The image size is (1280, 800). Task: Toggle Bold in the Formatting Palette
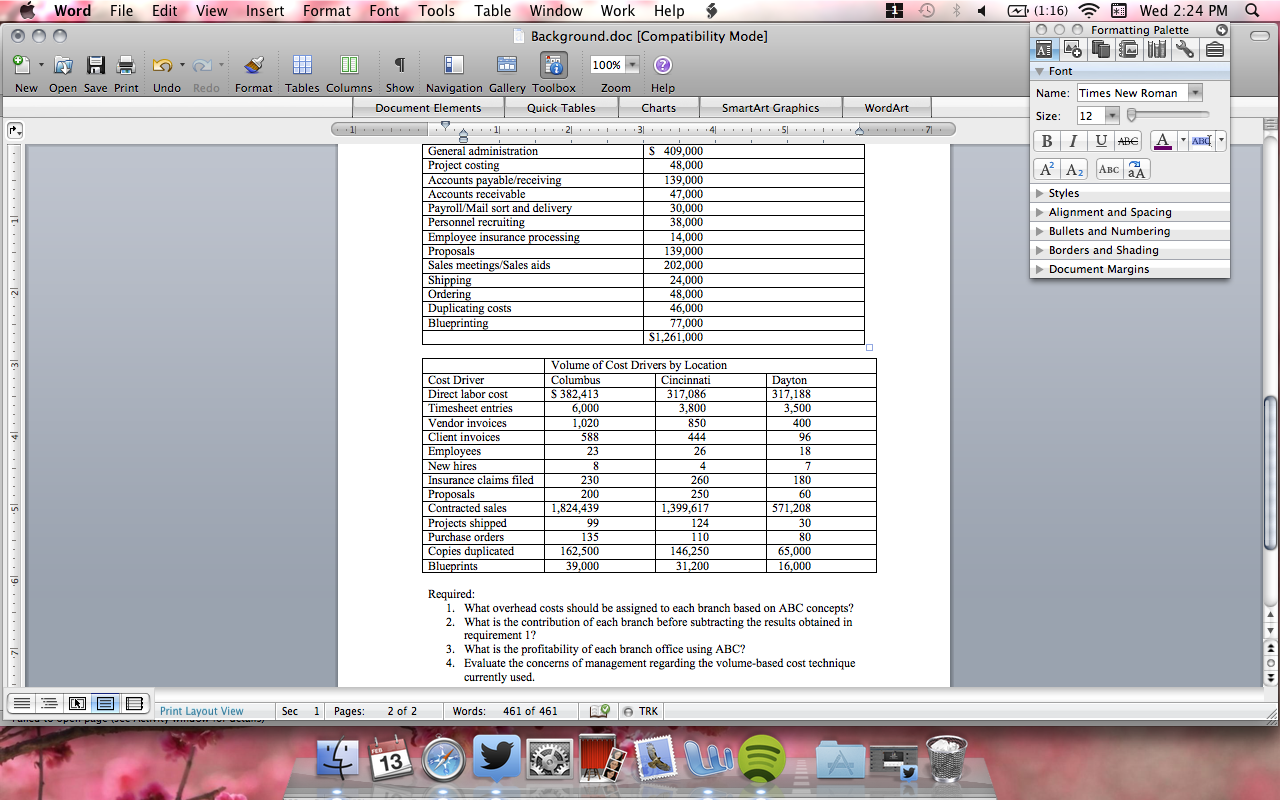pyautogui.click(x=1046, y=141)
